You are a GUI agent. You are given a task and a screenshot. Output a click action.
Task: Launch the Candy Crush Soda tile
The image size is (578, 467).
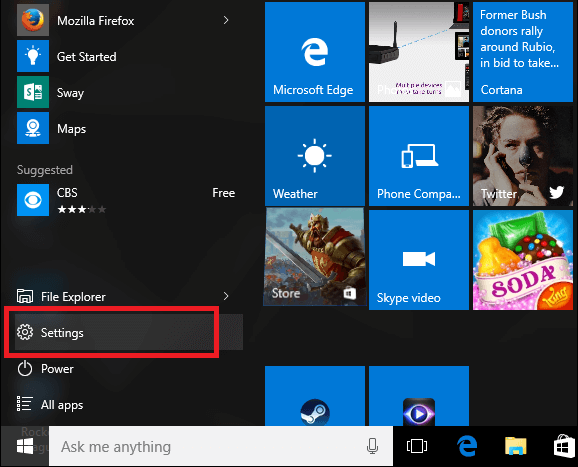[523, 260]
